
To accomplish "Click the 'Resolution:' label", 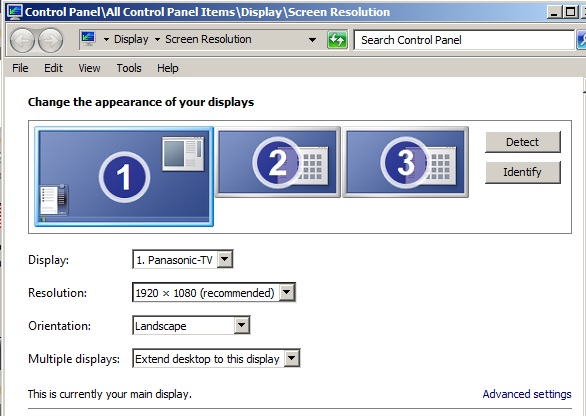I will pos(58,293).
